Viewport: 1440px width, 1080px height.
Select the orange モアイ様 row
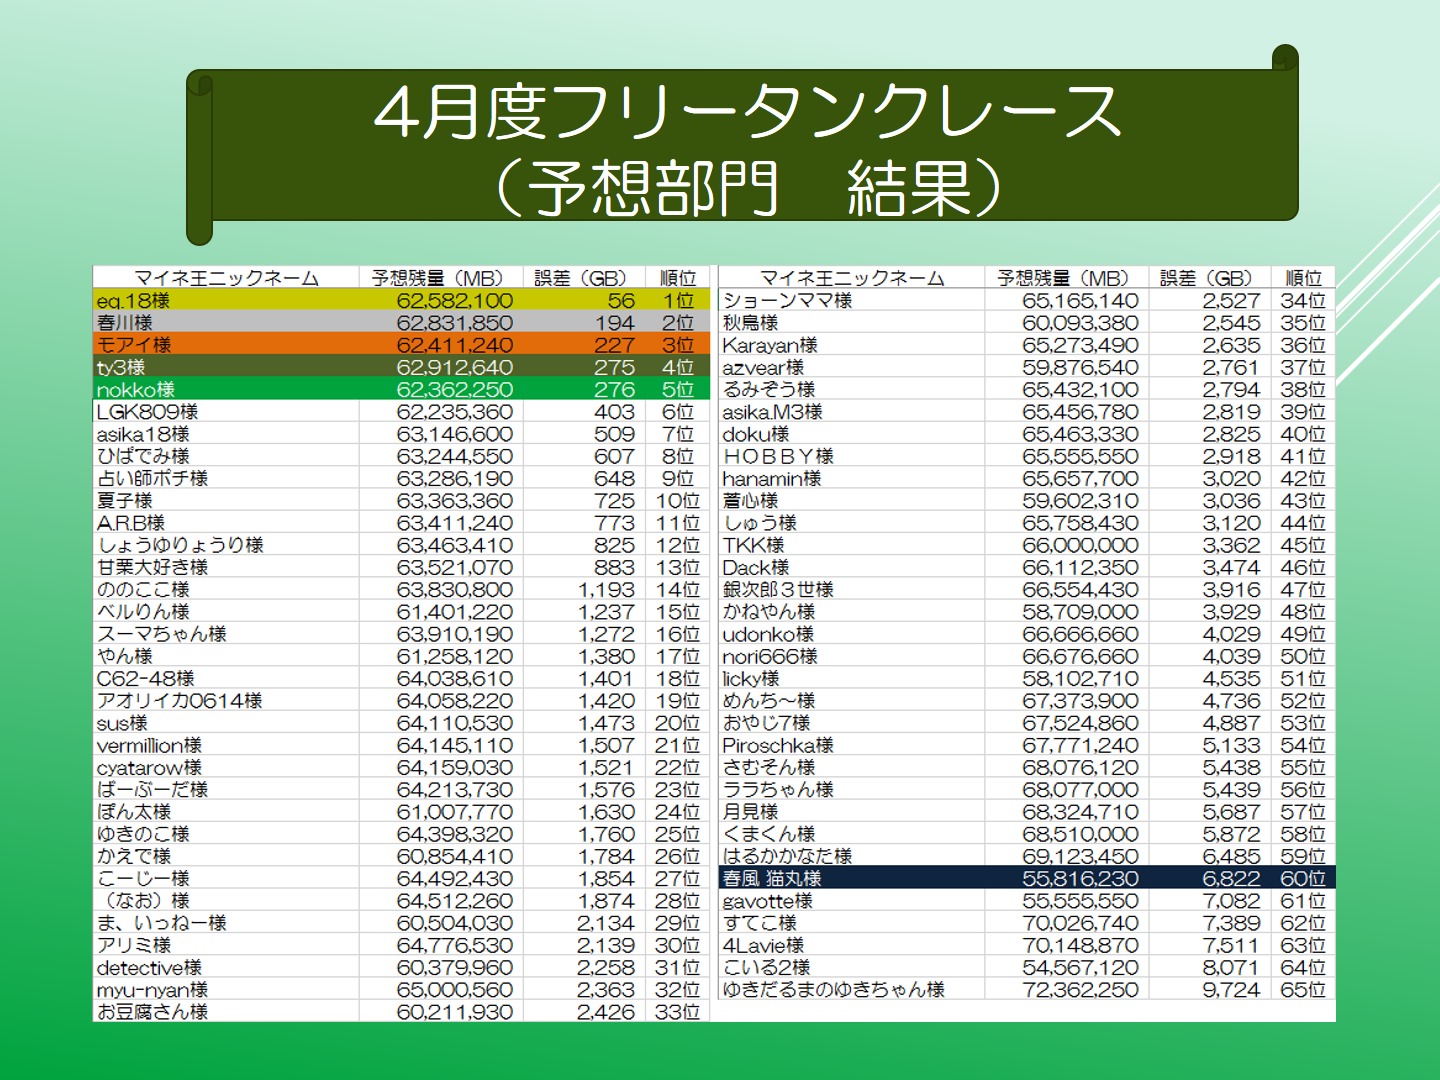pos(400,345)
